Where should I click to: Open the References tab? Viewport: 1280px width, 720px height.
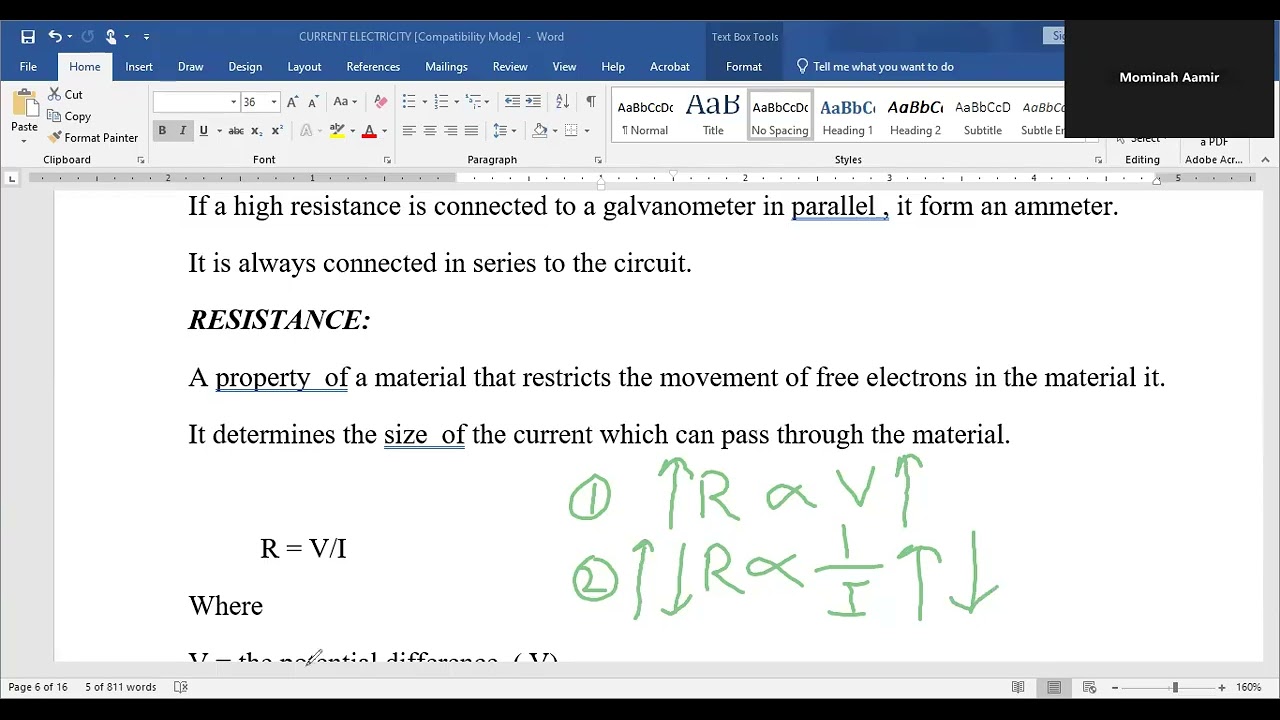373,67
